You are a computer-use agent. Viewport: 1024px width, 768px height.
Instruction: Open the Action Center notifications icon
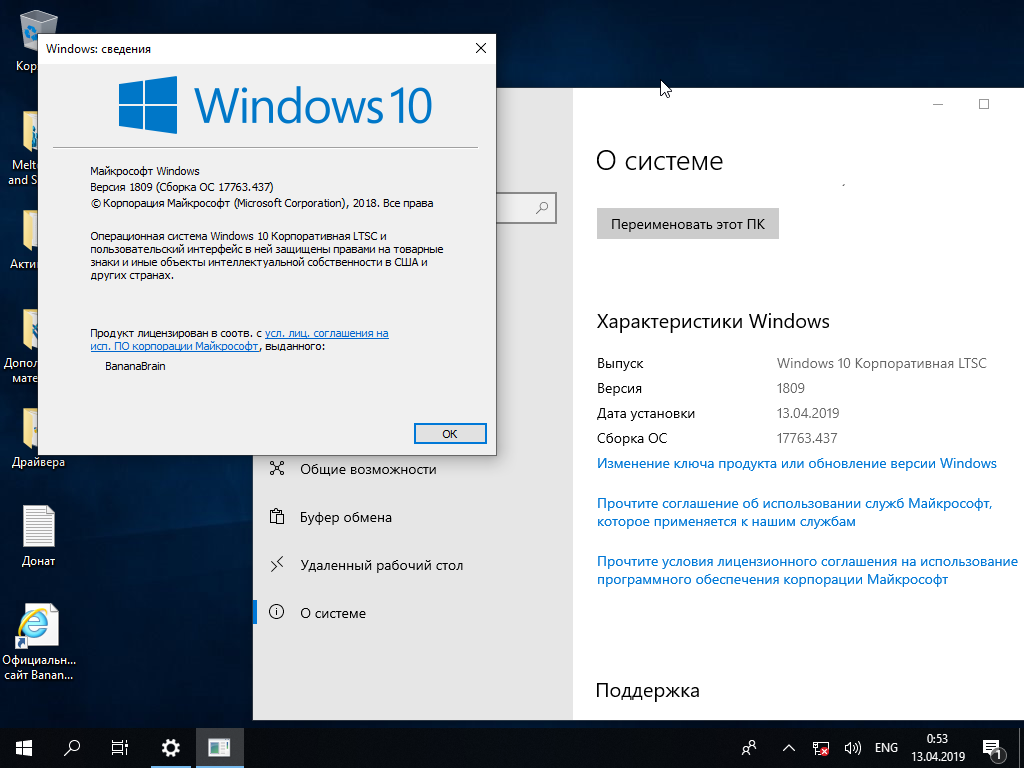pyautogui.click(x=992, y=748)
